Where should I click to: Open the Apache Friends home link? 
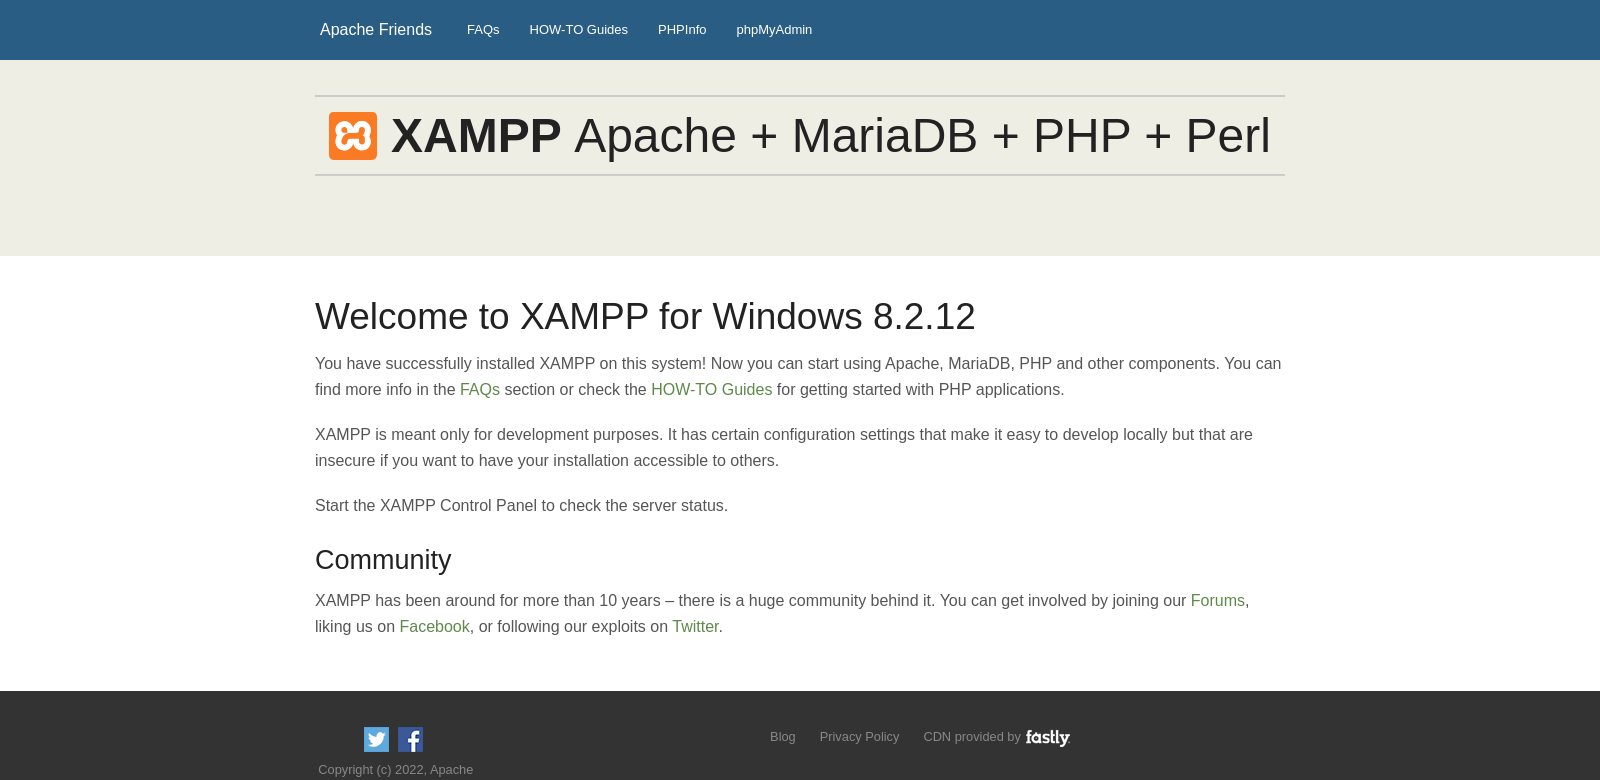tap(376, 30)
